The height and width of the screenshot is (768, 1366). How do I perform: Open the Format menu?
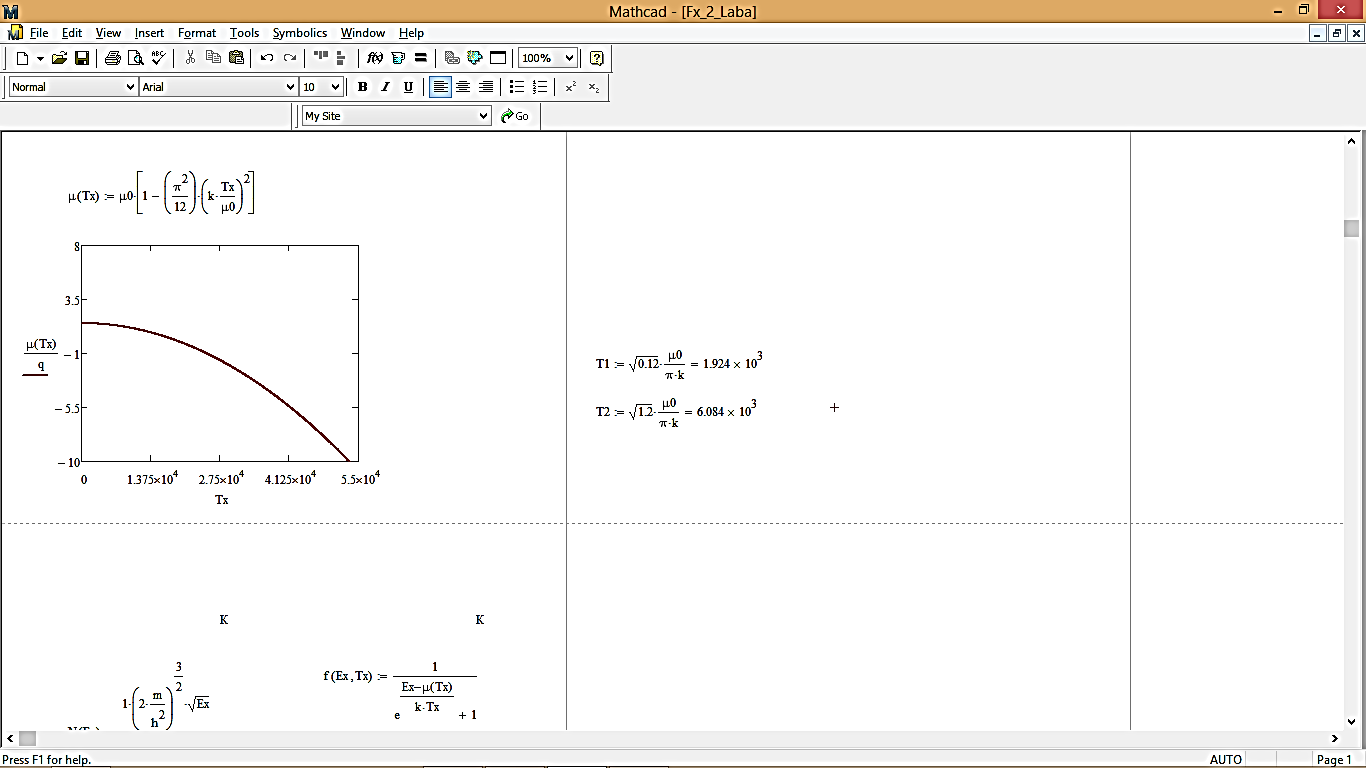(197, 33)
